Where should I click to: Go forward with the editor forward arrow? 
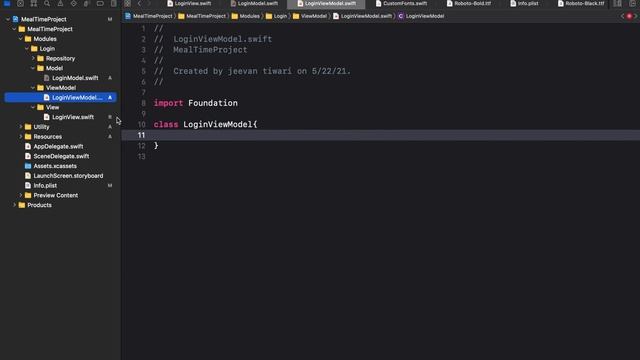coord(149,3)
